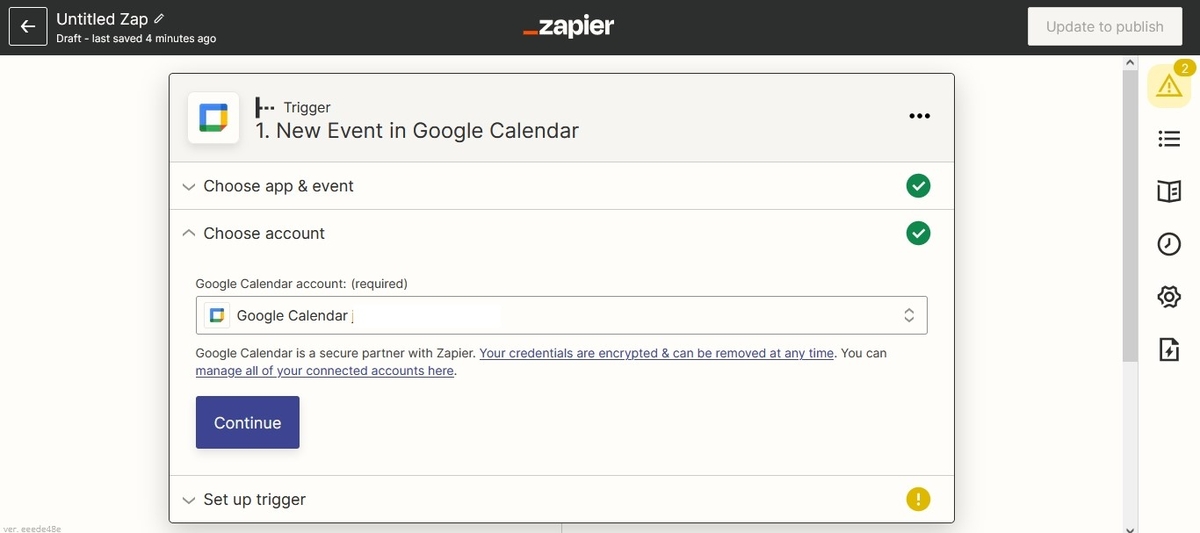Open the Zap outline list icon
The image size is (1200, 533).
coord(1168,139)
